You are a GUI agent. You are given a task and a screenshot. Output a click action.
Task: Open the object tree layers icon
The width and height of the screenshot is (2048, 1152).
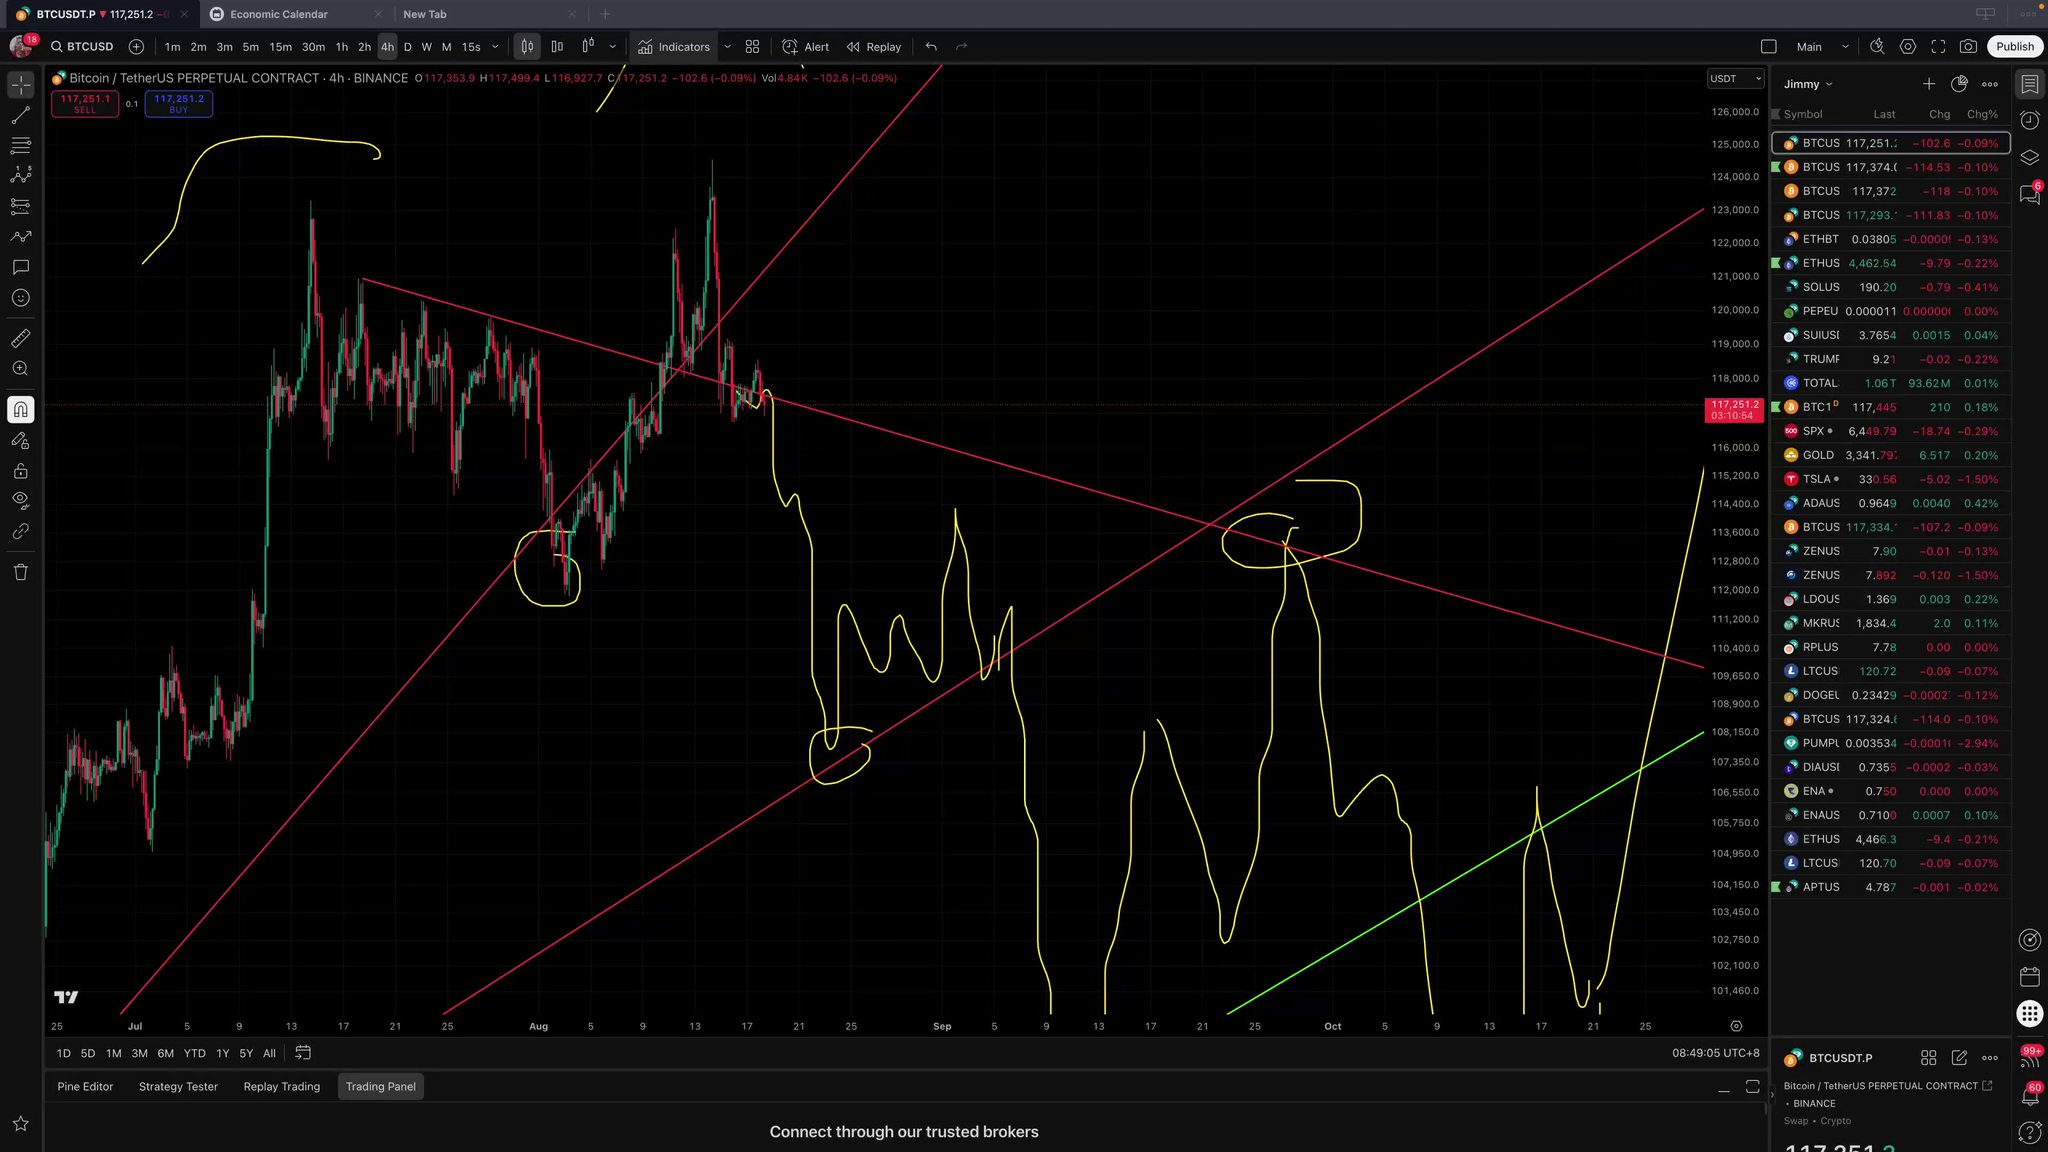tap(2030, 158)
